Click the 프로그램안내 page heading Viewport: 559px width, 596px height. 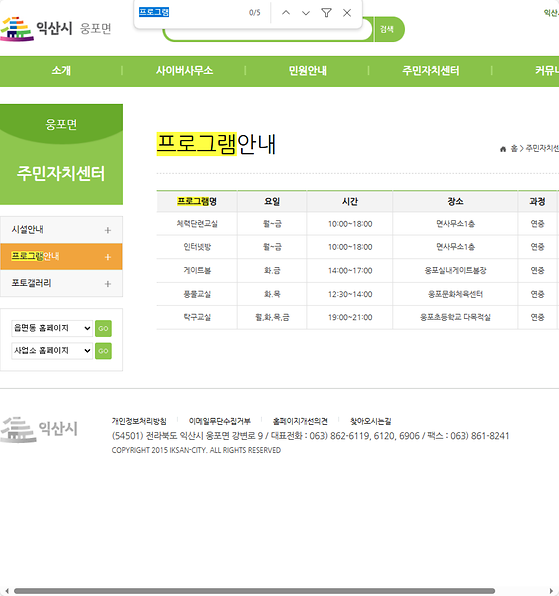pyautogui.click(x=216, y=144)
